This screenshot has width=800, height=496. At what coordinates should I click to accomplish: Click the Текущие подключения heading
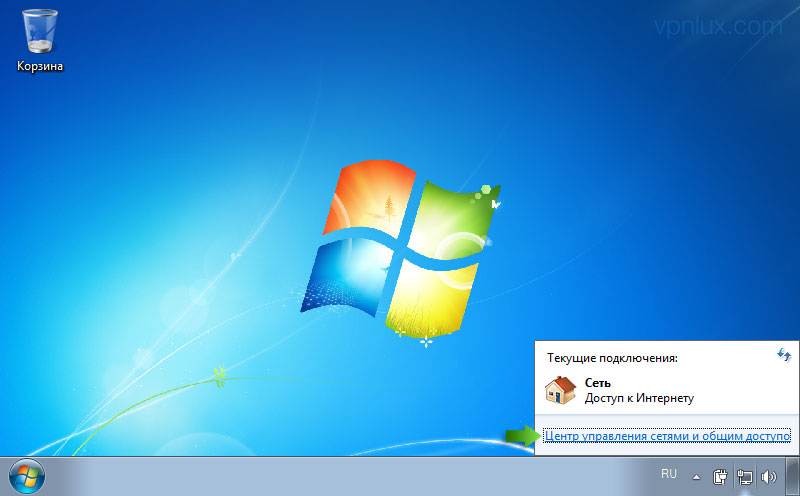click(612, 358)
